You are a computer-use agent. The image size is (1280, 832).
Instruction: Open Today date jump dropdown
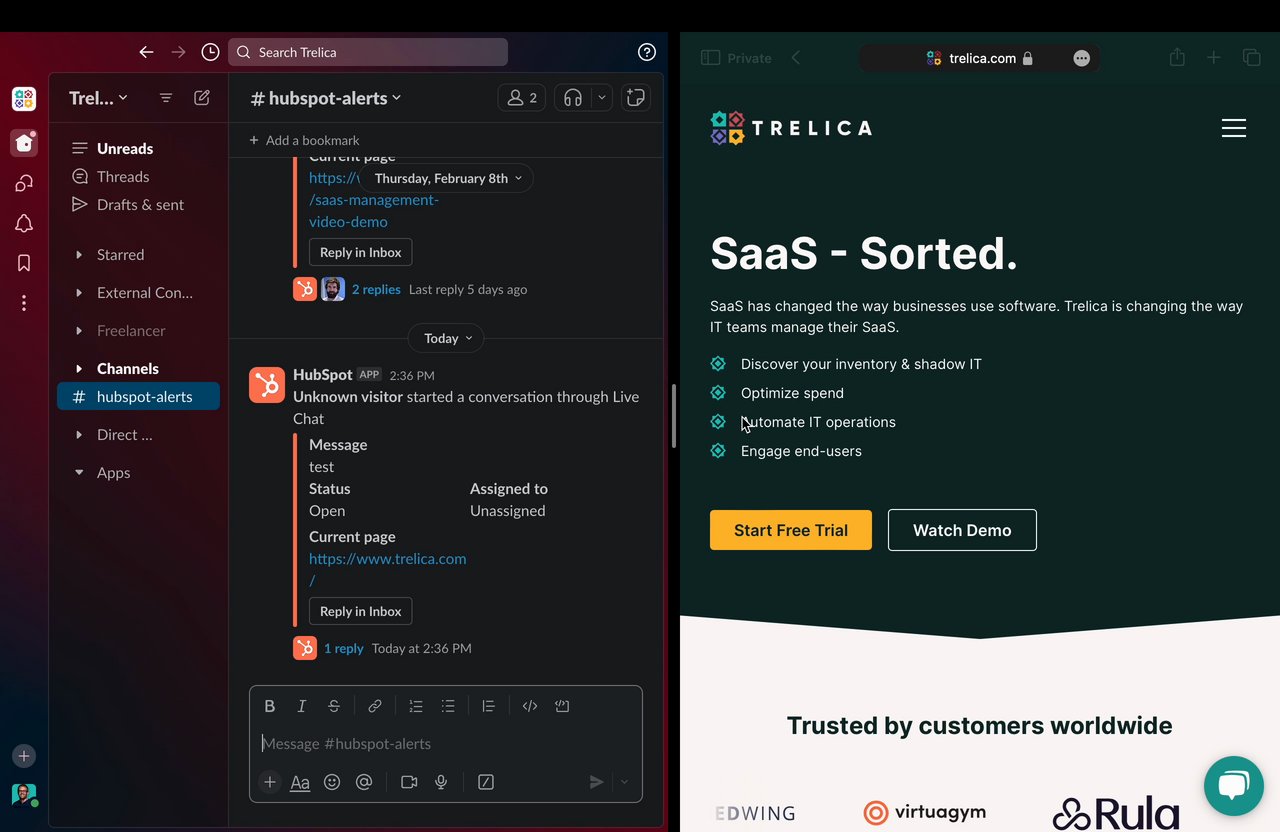coord(446,338)
